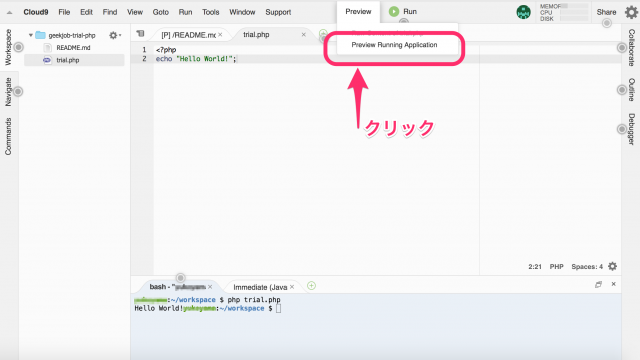Click the echo "Hello World!" code line
The width and height of the screenshot is (640, 360).
click(x=196, y=59)
